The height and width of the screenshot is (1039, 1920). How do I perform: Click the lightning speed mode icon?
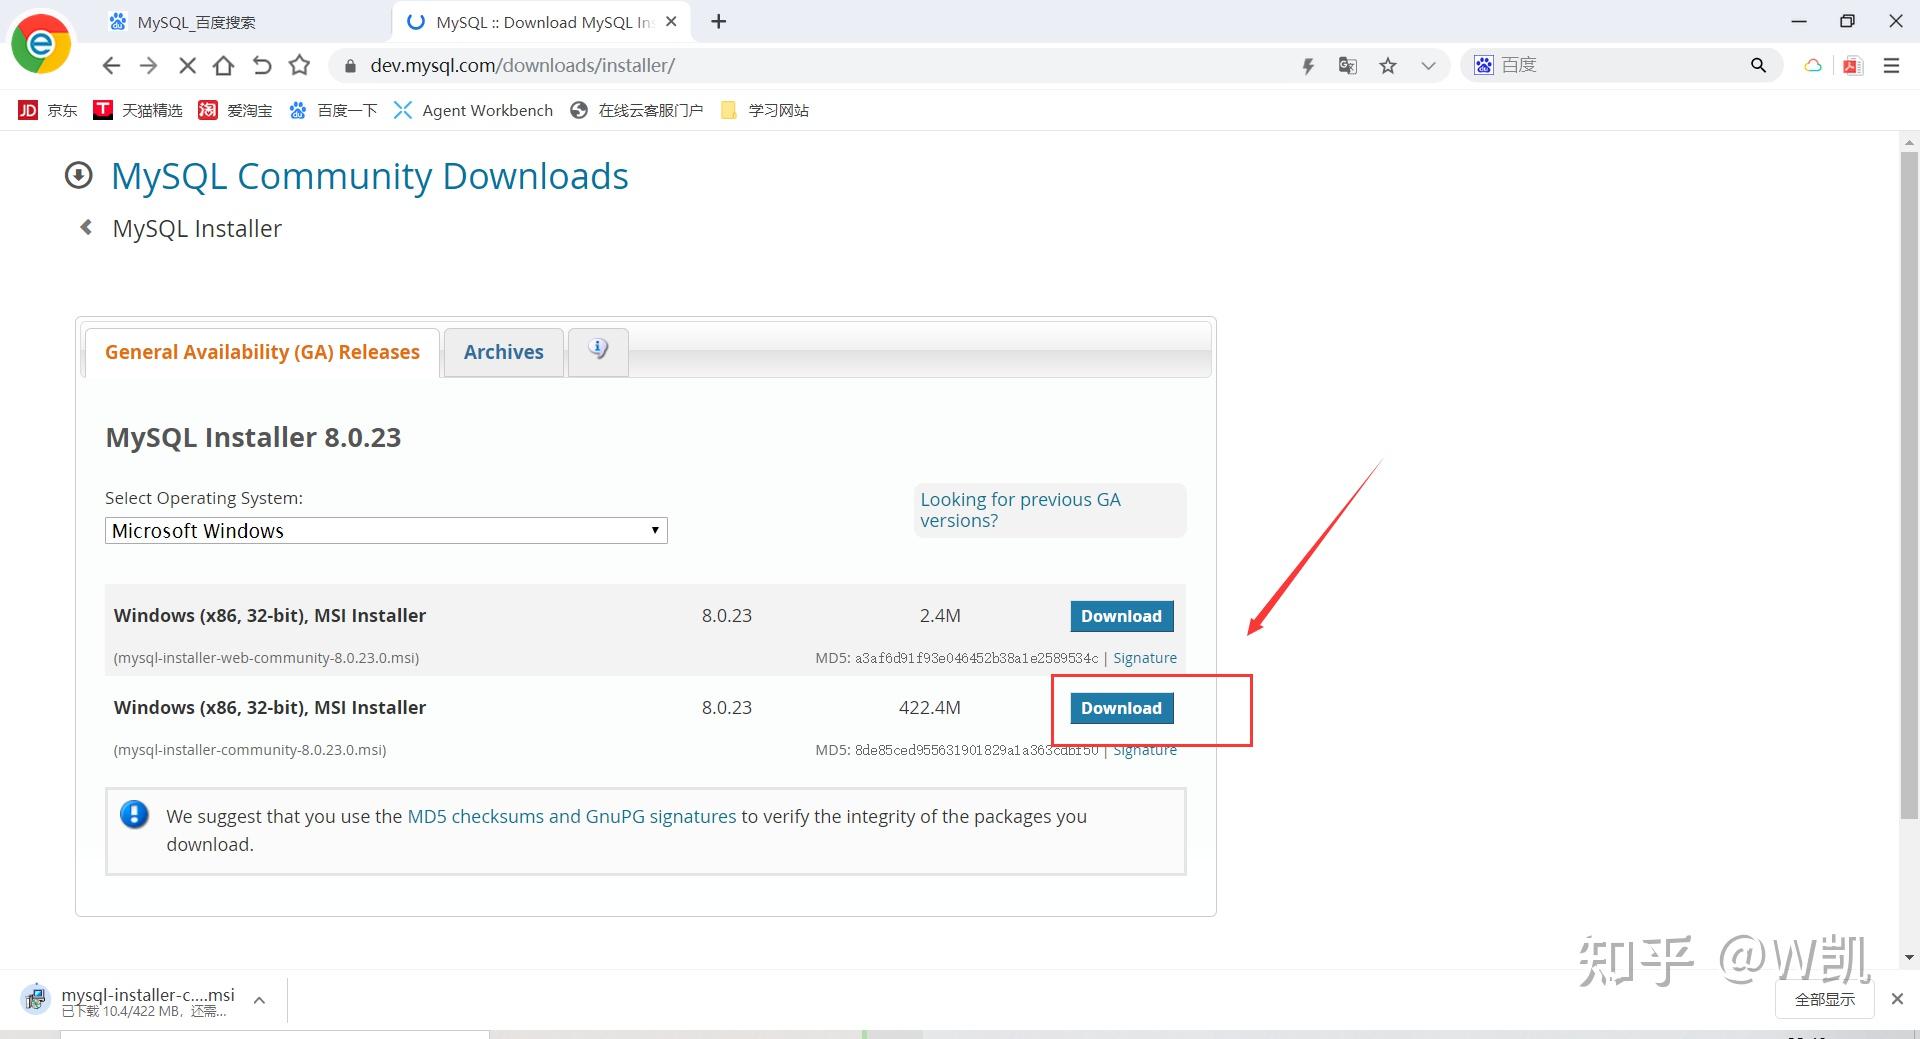click(1307, 66)
